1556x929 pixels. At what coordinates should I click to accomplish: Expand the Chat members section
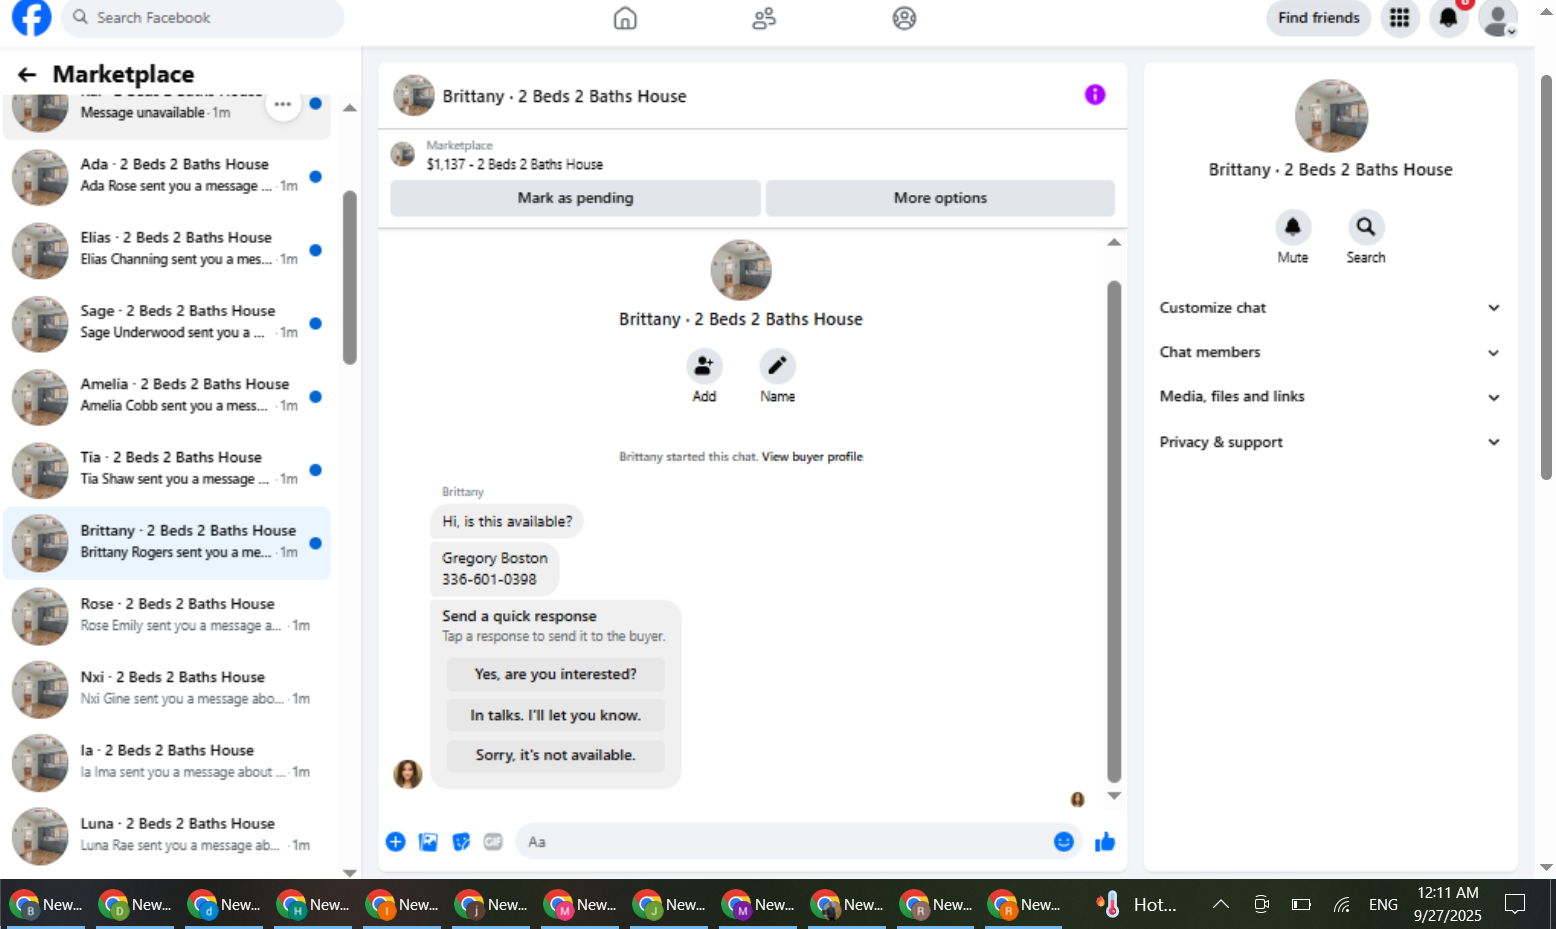pos(1330,352)
